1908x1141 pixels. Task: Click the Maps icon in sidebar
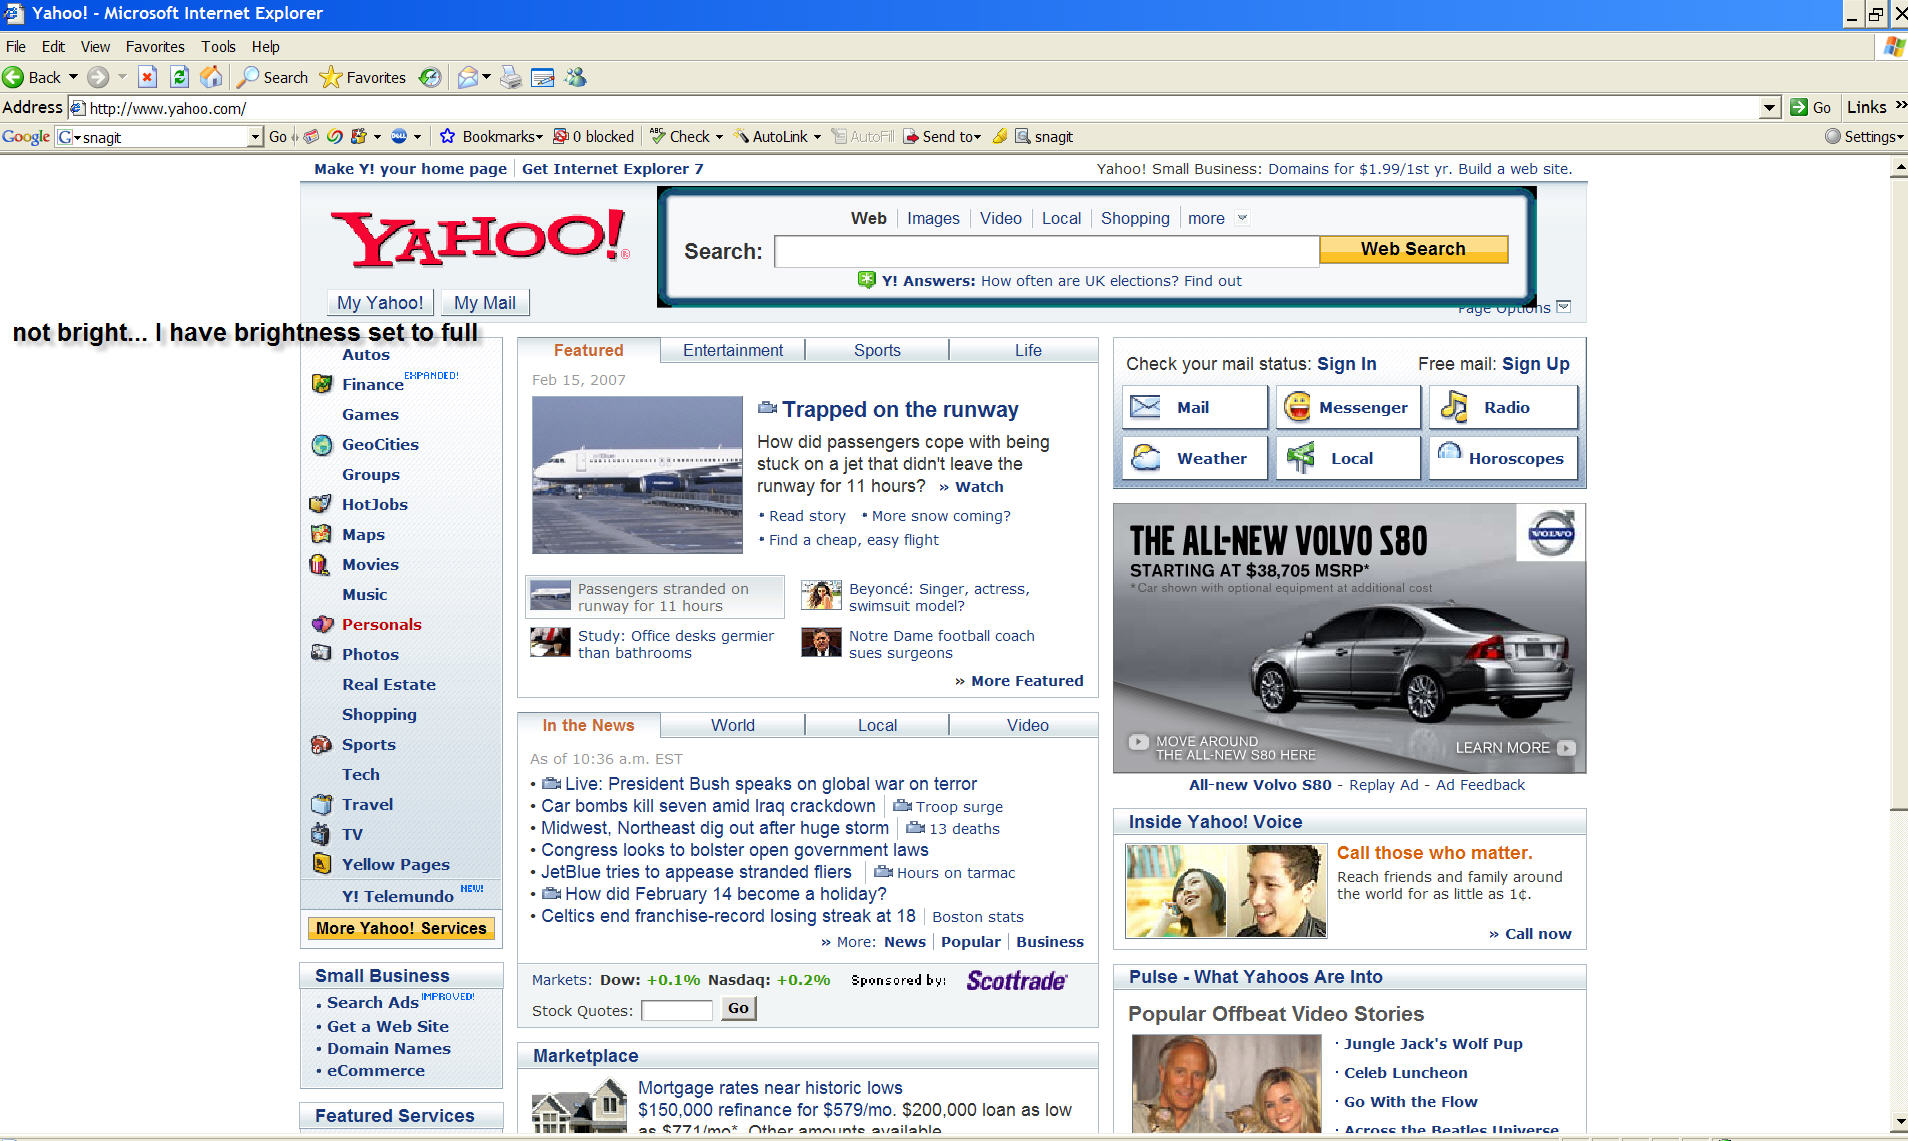pyautogui.click(x=321, y=534)
